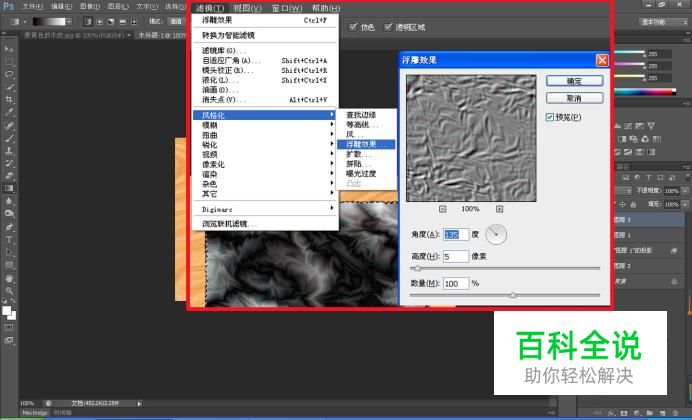Image resolution: width=692 pixels, height=420 pixels.
Task: Open the 滤镜 Filter menu
Action: coord(210,8)
